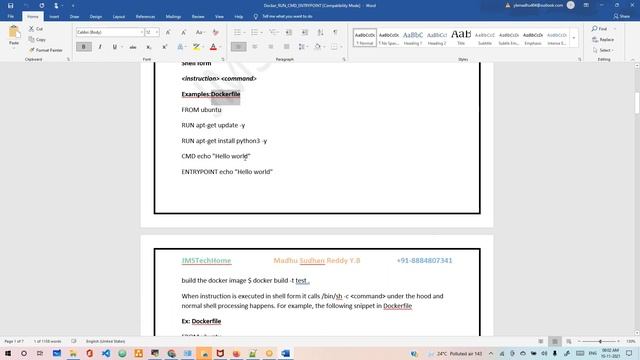Clear all formatting from the text

point(216,32)
